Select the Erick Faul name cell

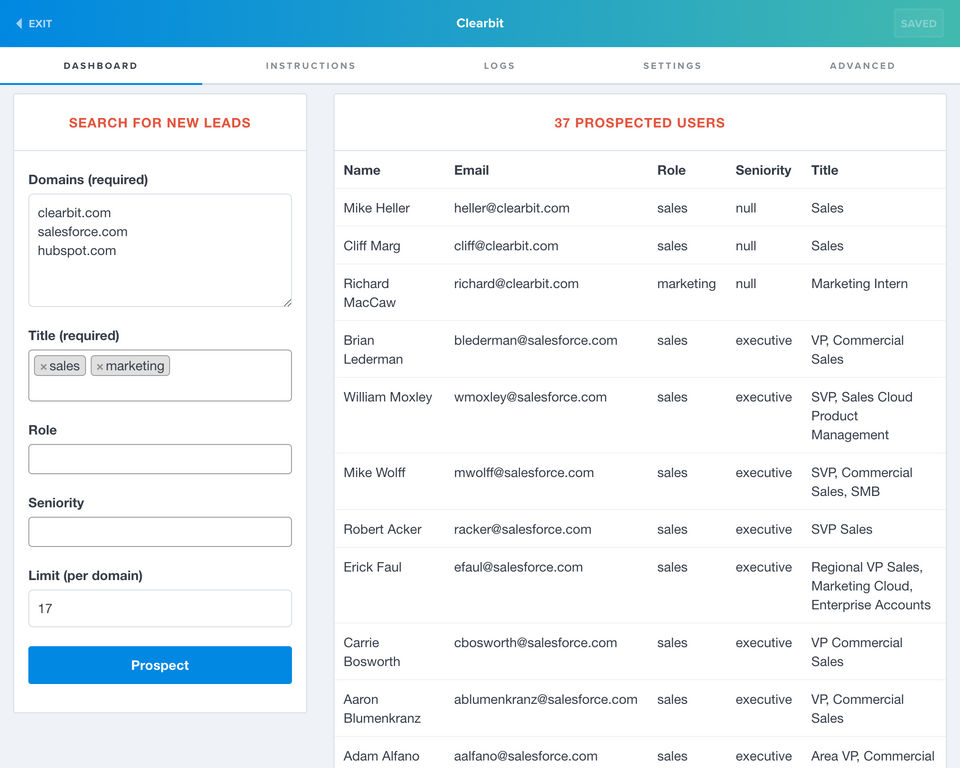(372, 567)
